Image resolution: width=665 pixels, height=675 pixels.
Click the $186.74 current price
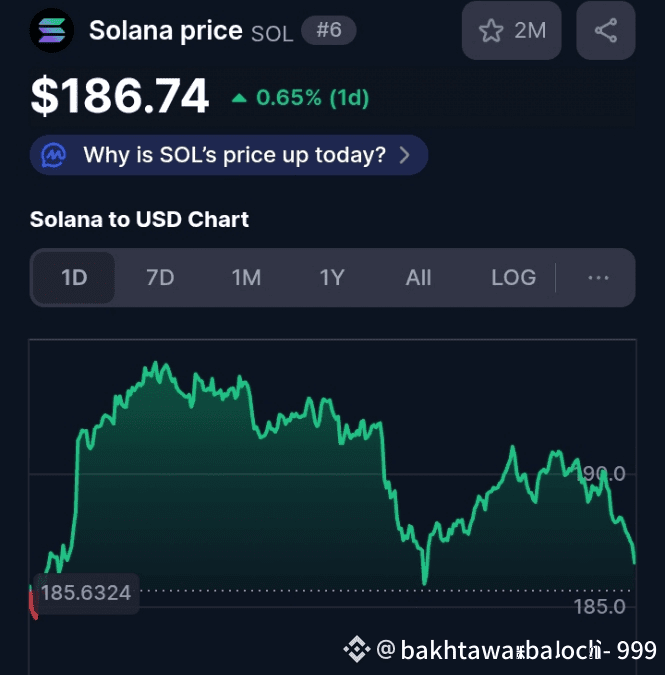[x=120, y=97]
